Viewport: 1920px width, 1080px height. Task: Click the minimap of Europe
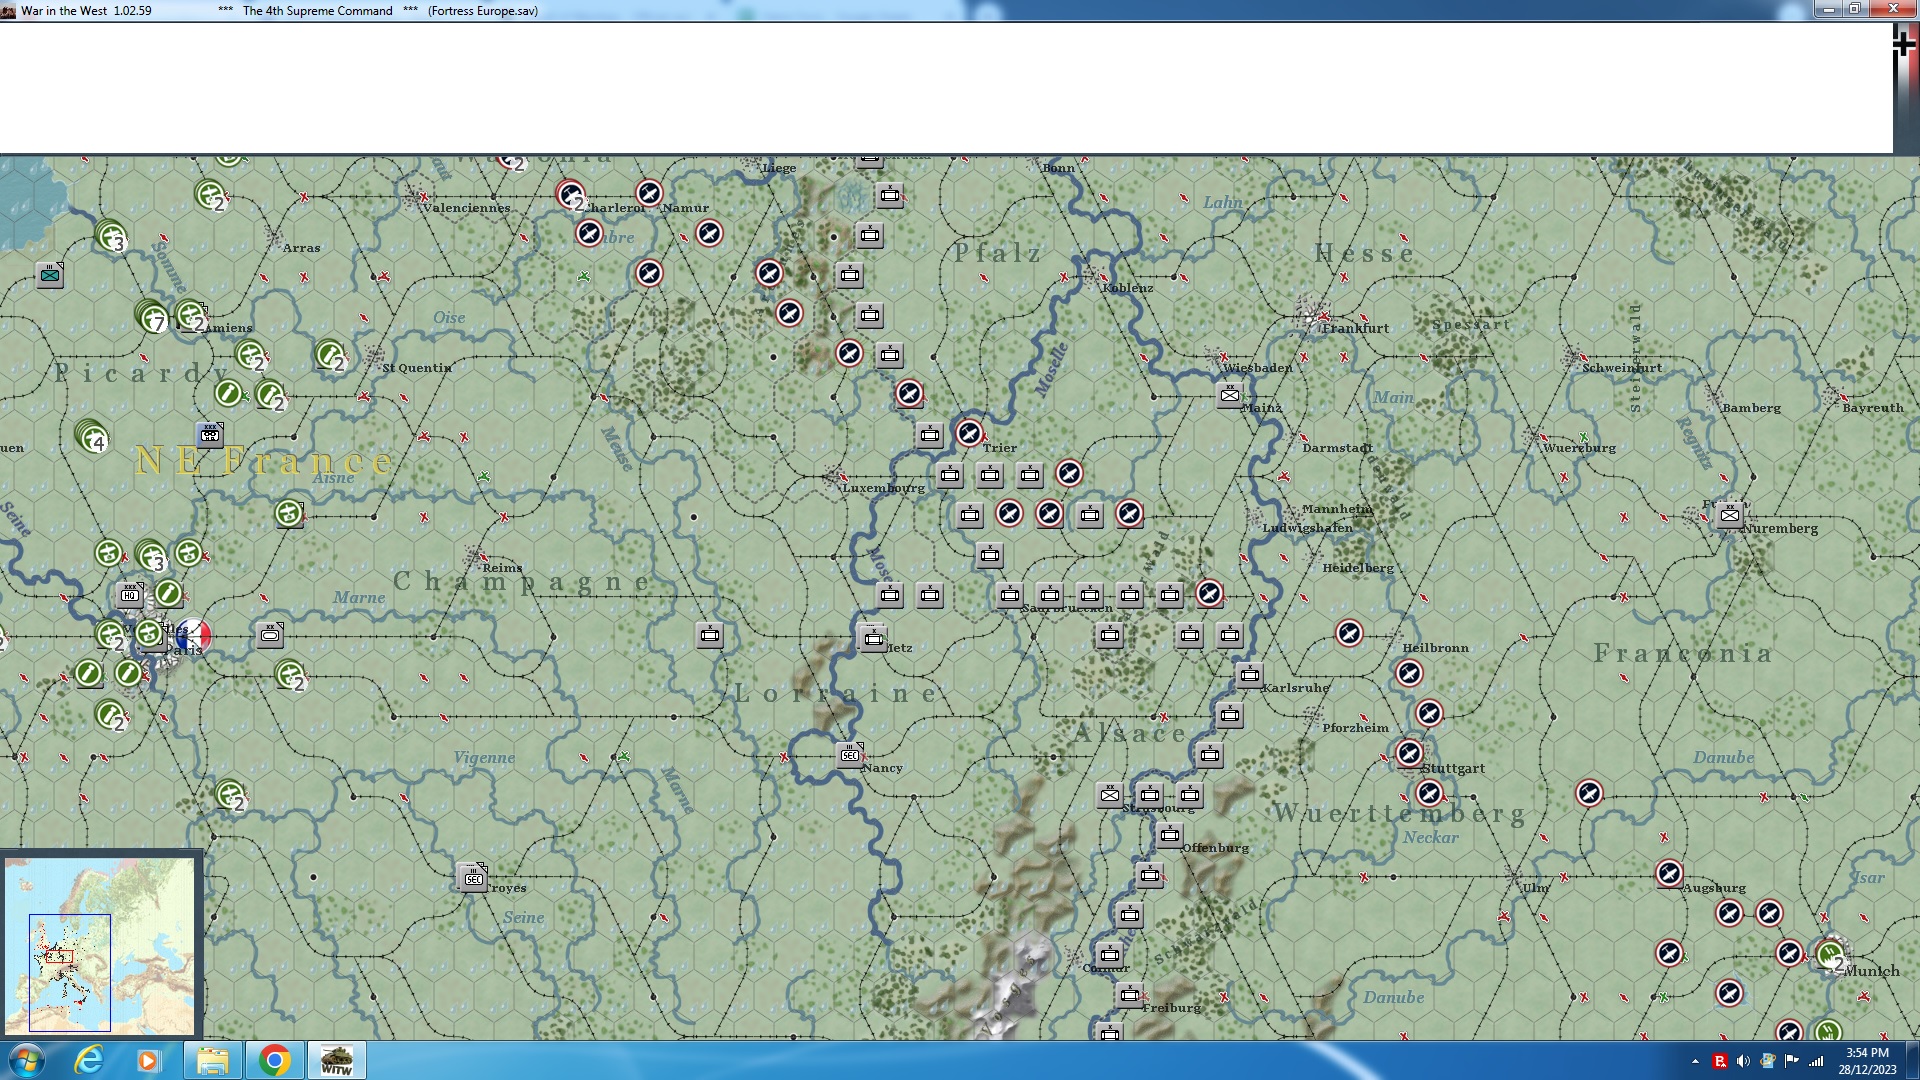click(100, 945)
